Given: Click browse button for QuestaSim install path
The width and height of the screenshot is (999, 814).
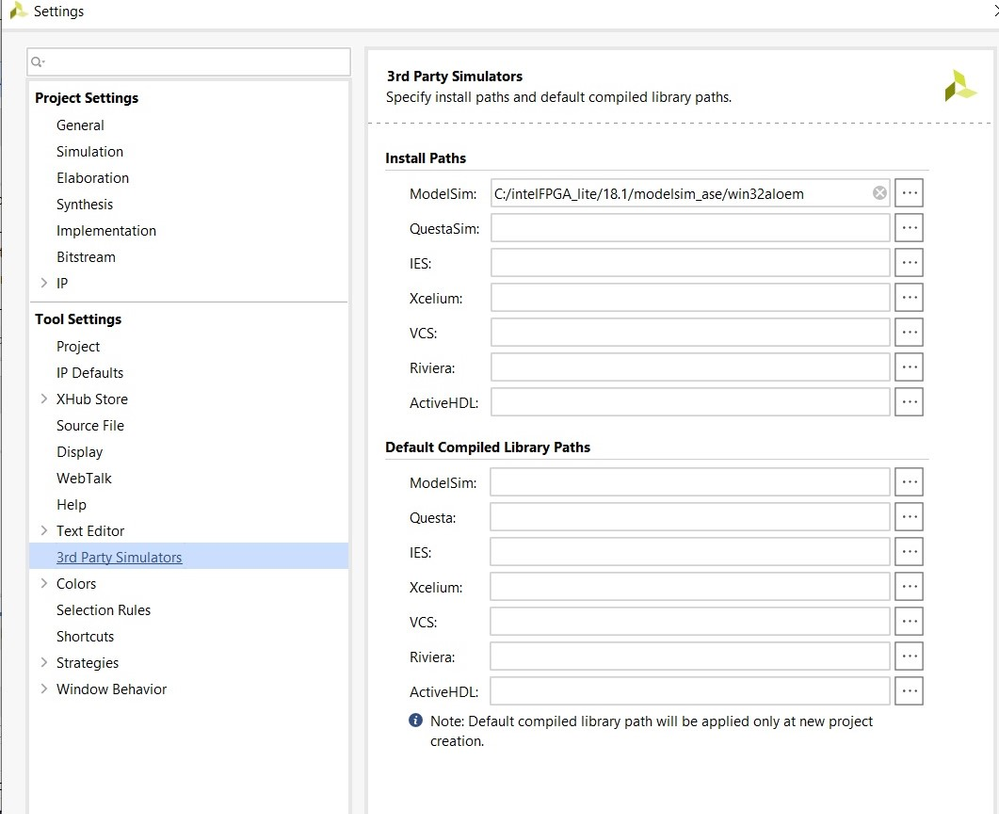Looking at the screenshot, I should click(909, 228).
